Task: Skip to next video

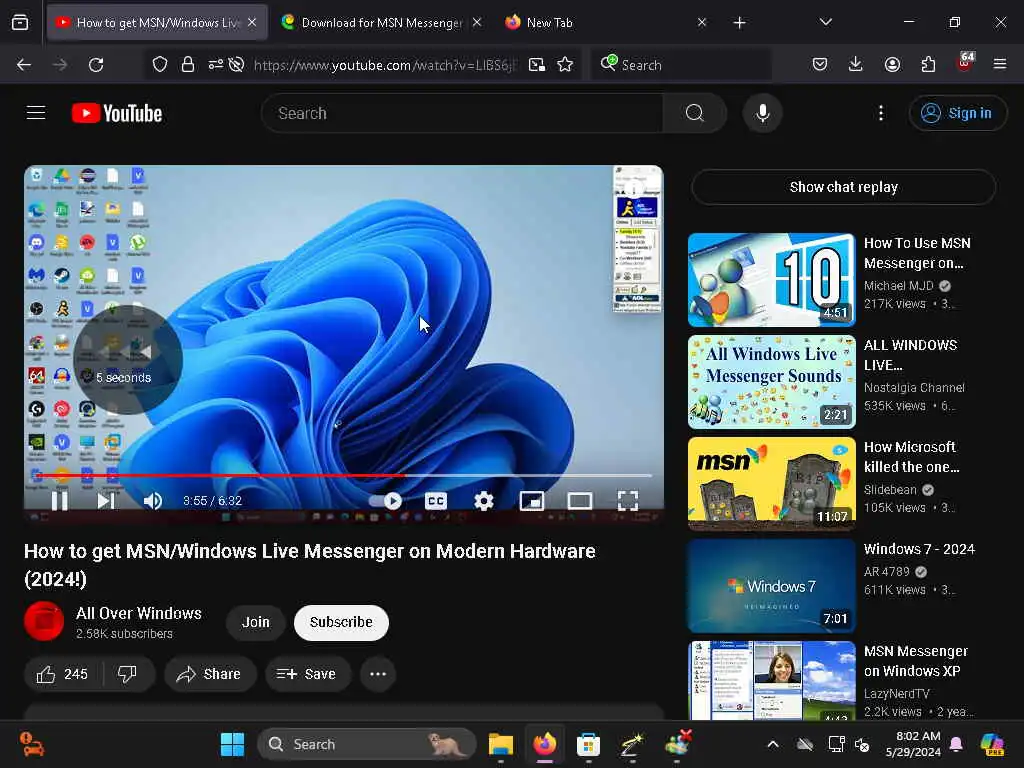Action: point(106,501)
